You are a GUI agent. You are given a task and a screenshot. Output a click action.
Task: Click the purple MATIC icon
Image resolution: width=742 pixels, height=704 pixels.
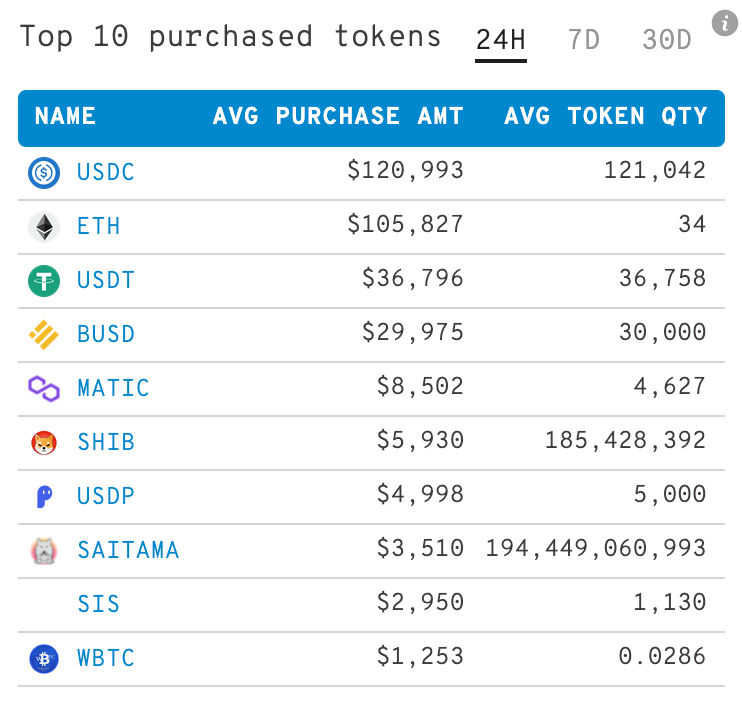[x=44, y=388]
